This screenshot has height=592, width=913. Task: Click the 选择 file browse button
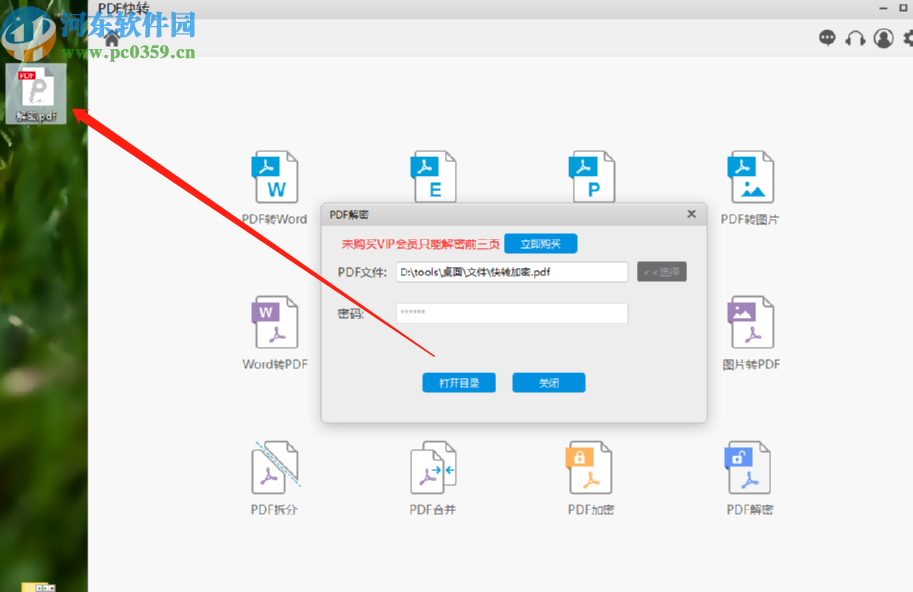pyautogui.click(x=661, y=272)
